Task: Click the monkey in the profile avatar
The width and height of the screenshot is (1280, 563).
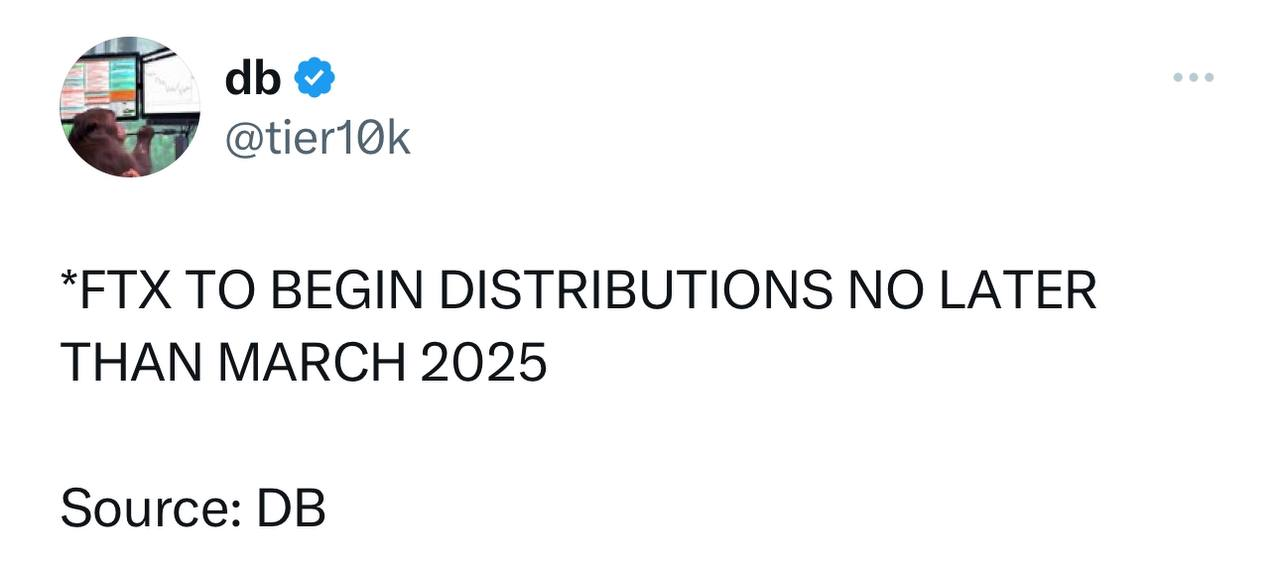Action: pyautogui.click(x=98, y=142)
